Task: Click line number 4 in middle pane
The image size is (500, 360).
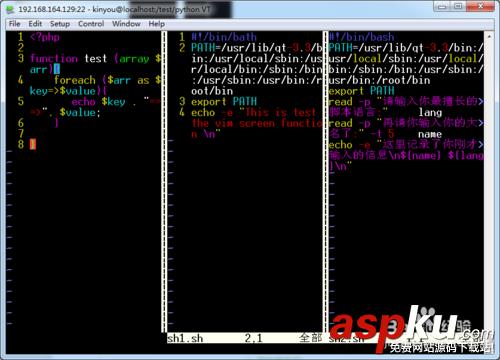Action: 182,113
